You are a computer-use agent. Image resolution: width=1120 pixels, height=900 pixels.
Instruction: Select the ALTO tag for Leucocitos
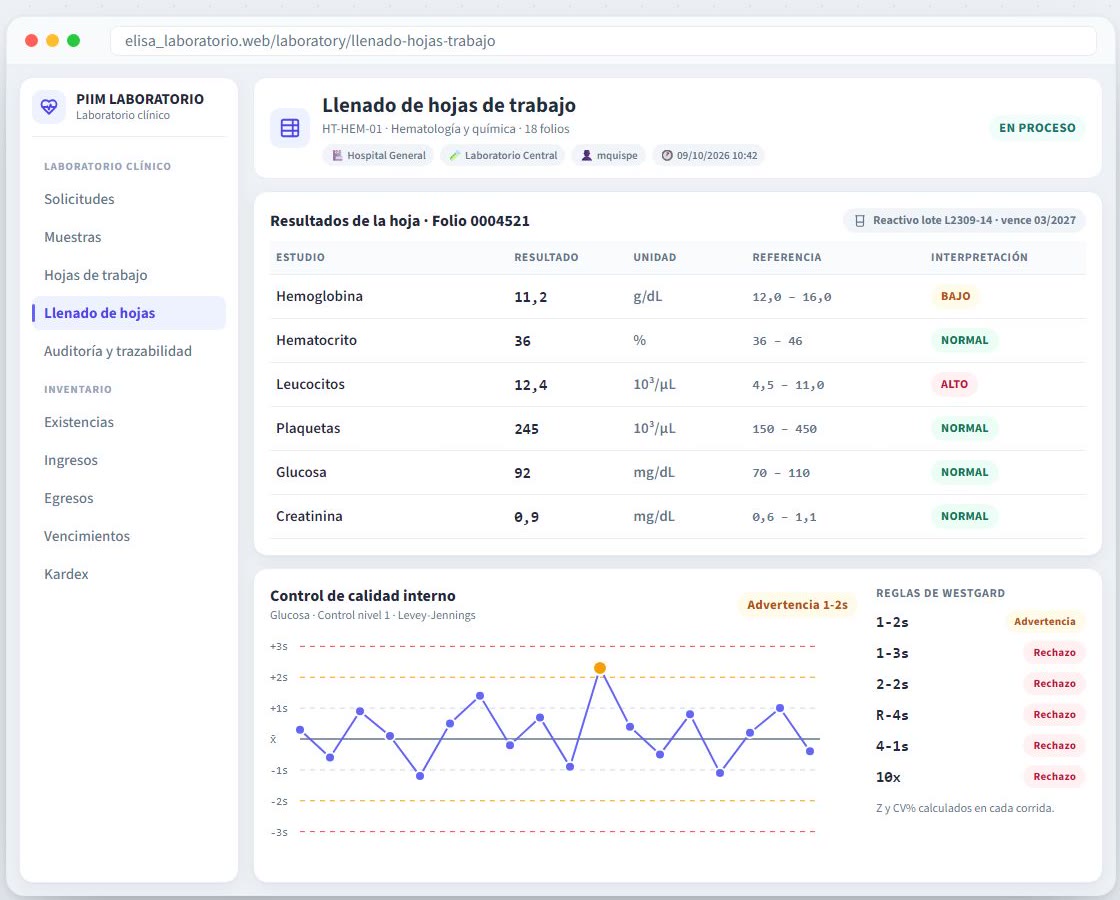[x=954, y=384]
